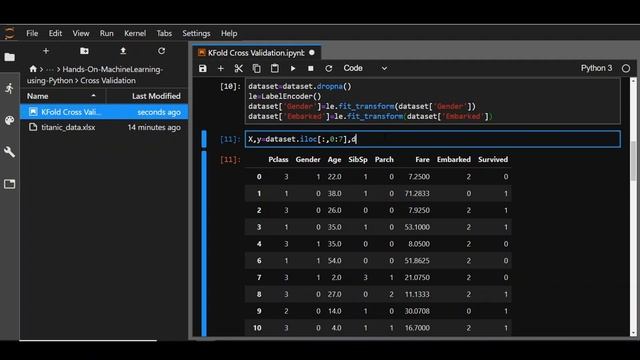Screen dimensions: 640x360
Task: Create a new launcher with plus icon
Action: click(x=46, y=51)
